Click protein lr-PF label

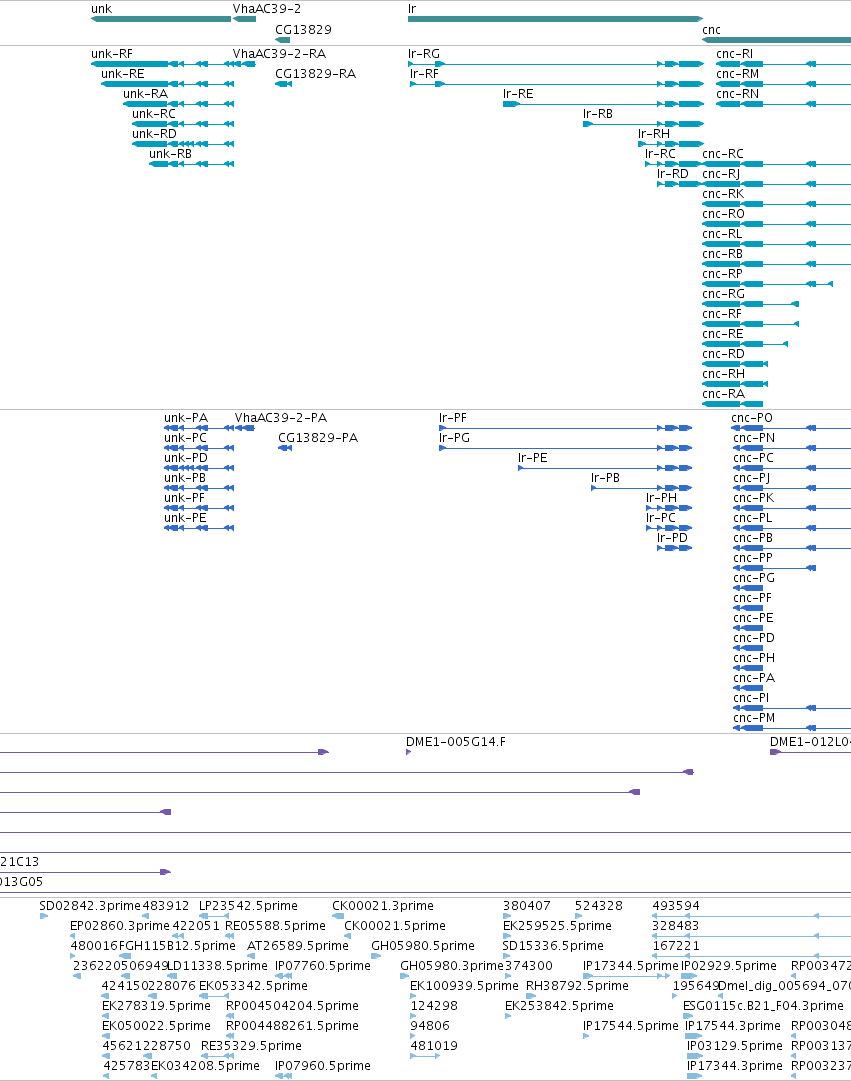point(453,418)
